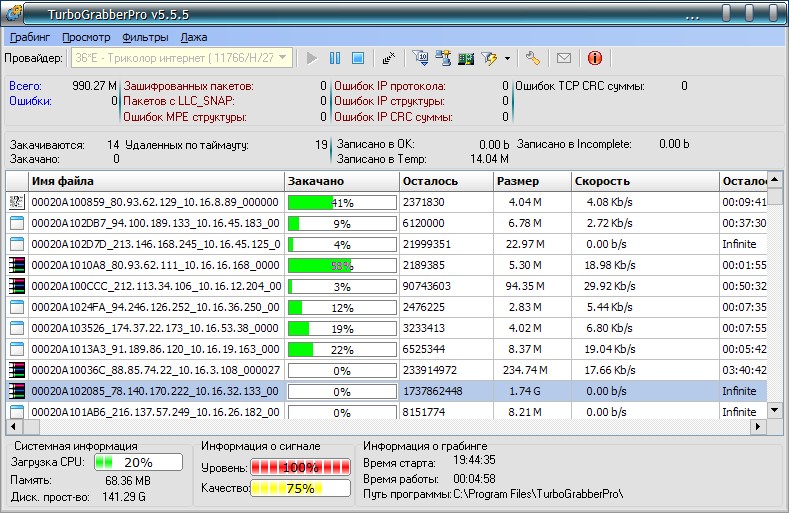Click archive icon of row 00020A102085
This screenshot has height=513, width=789.
pos(17,391)
